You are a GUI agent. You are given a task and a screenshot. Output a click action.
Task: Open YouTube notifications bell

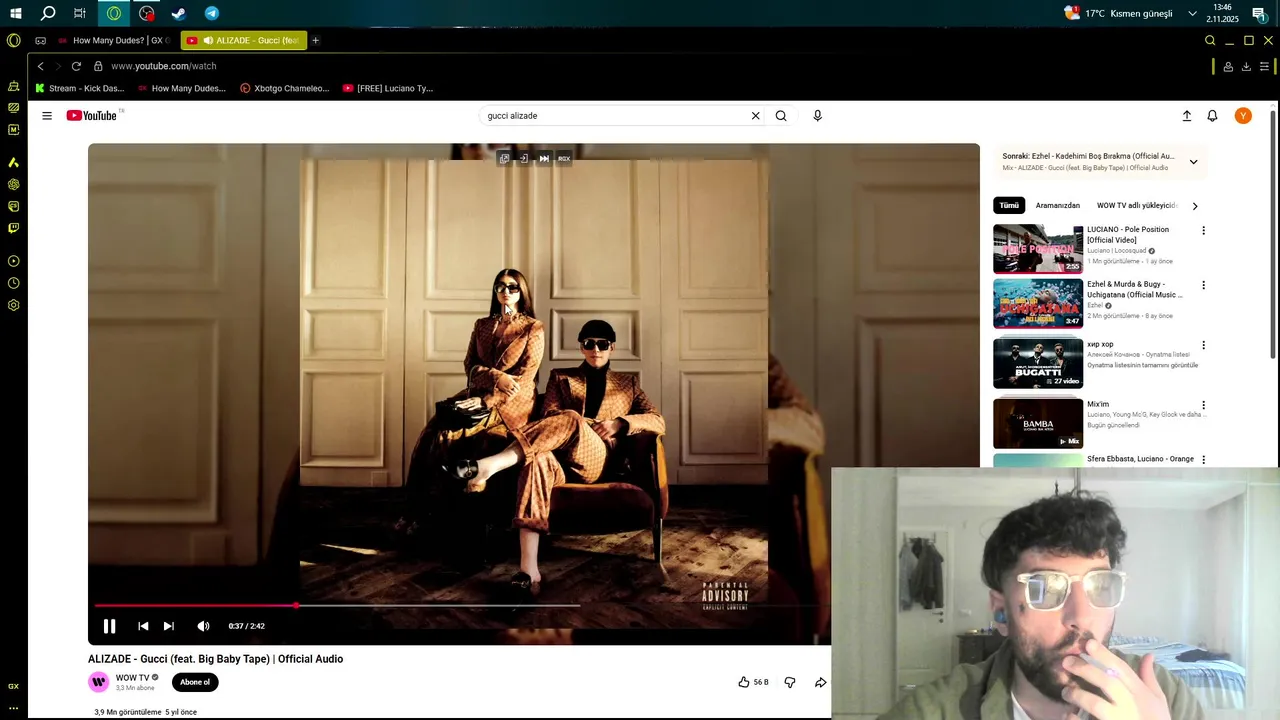pos(1212,116)
